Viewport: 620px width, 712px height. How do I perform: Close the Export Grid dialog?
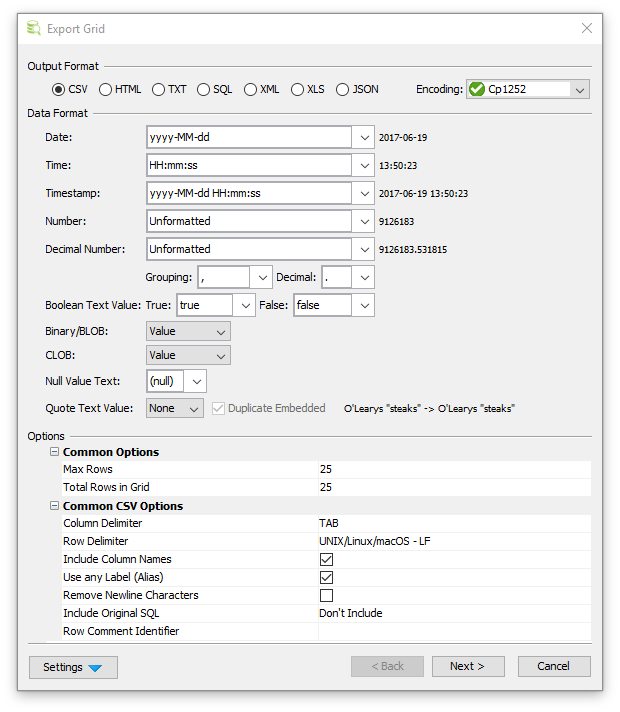point(587,28)
